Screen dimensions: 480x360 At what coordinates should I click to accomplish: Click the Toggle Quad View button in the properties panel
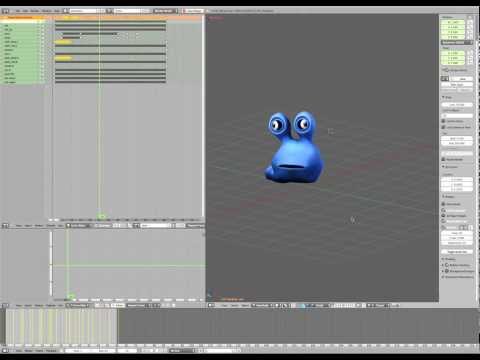pos(457,252)
